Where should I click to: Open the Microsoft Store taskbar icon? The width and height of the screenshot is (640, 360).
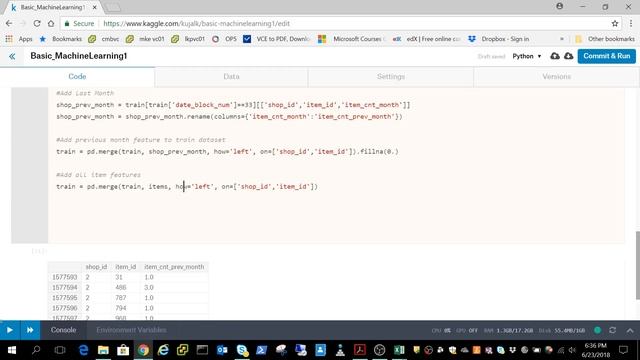(x=123, y=350)
